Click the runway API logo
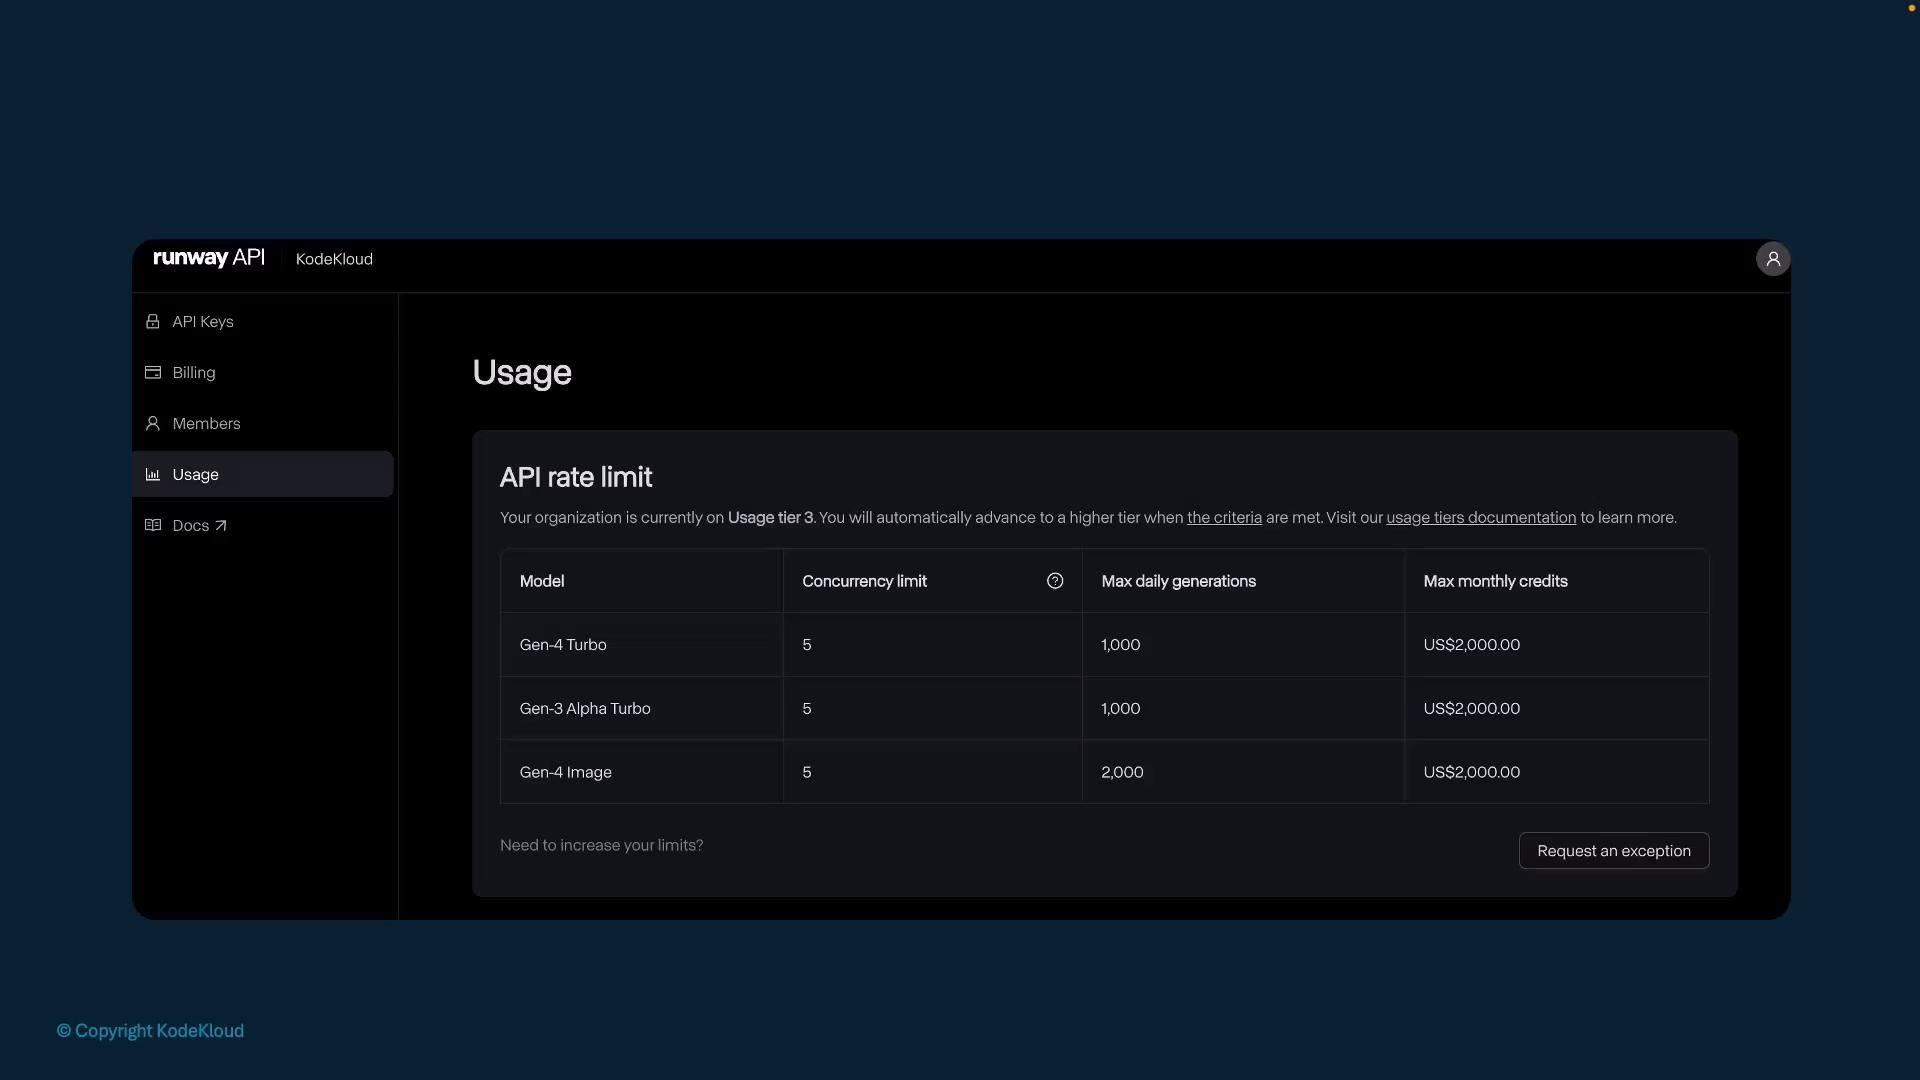The width and height of the screenshot is (1920, 1080). [x=209, y=258]
